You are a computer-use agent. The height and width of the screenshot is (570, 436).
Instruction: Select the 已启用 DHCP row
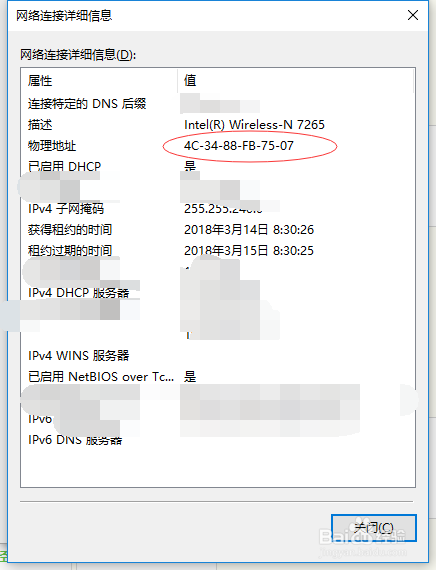(217, 166)
